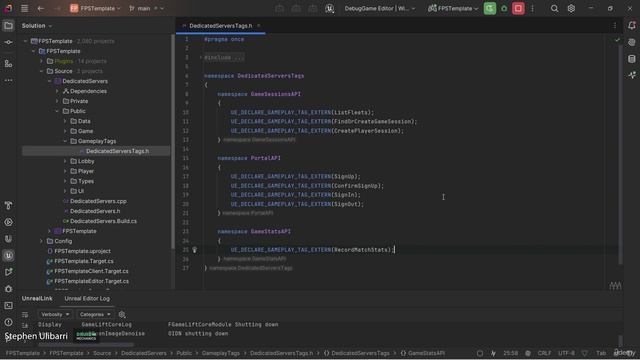Click DedicatedServers breadcrumb in status bar
The image size is (640, 360).
[144, 353]
